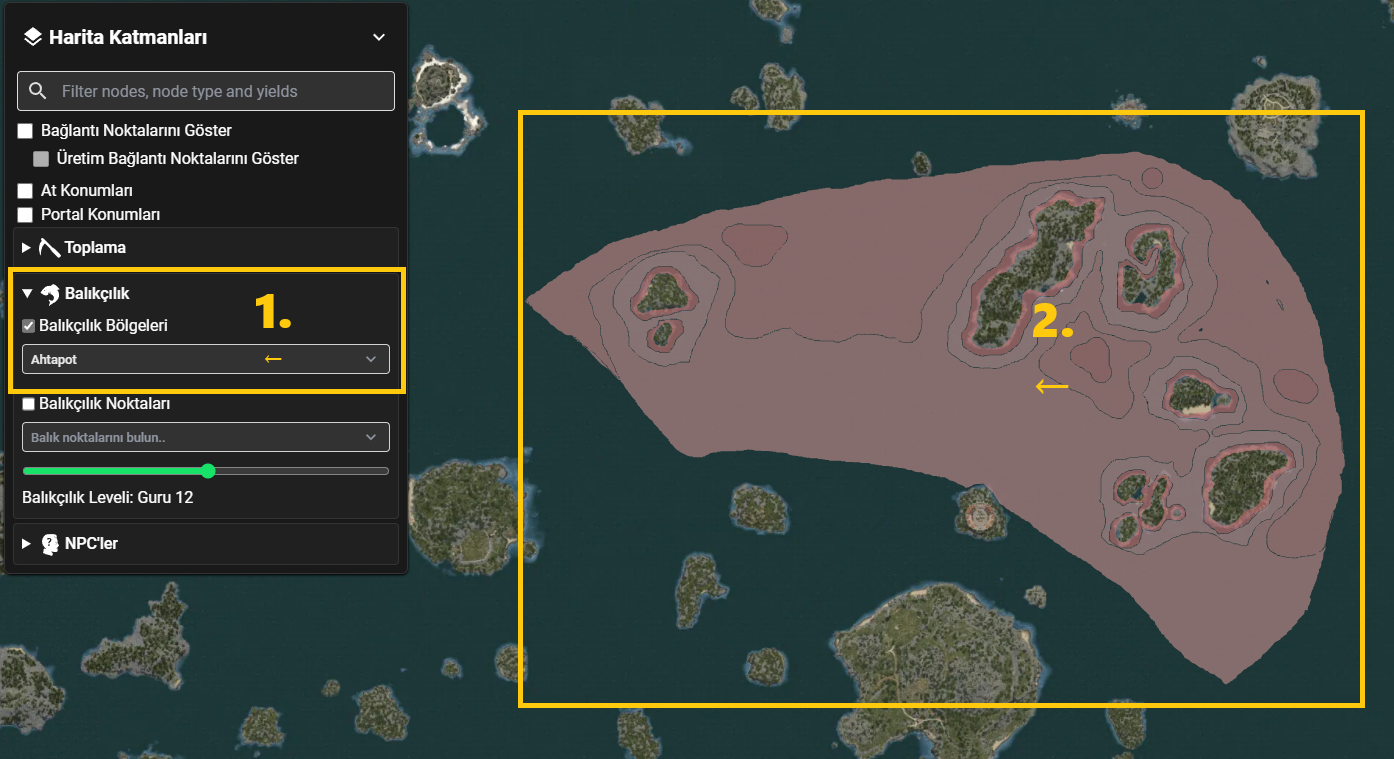Collapse the Harita Katmanları panel chevron
Image resolution: width=1394 pixels, height=759 pixels.
[379, 38]
